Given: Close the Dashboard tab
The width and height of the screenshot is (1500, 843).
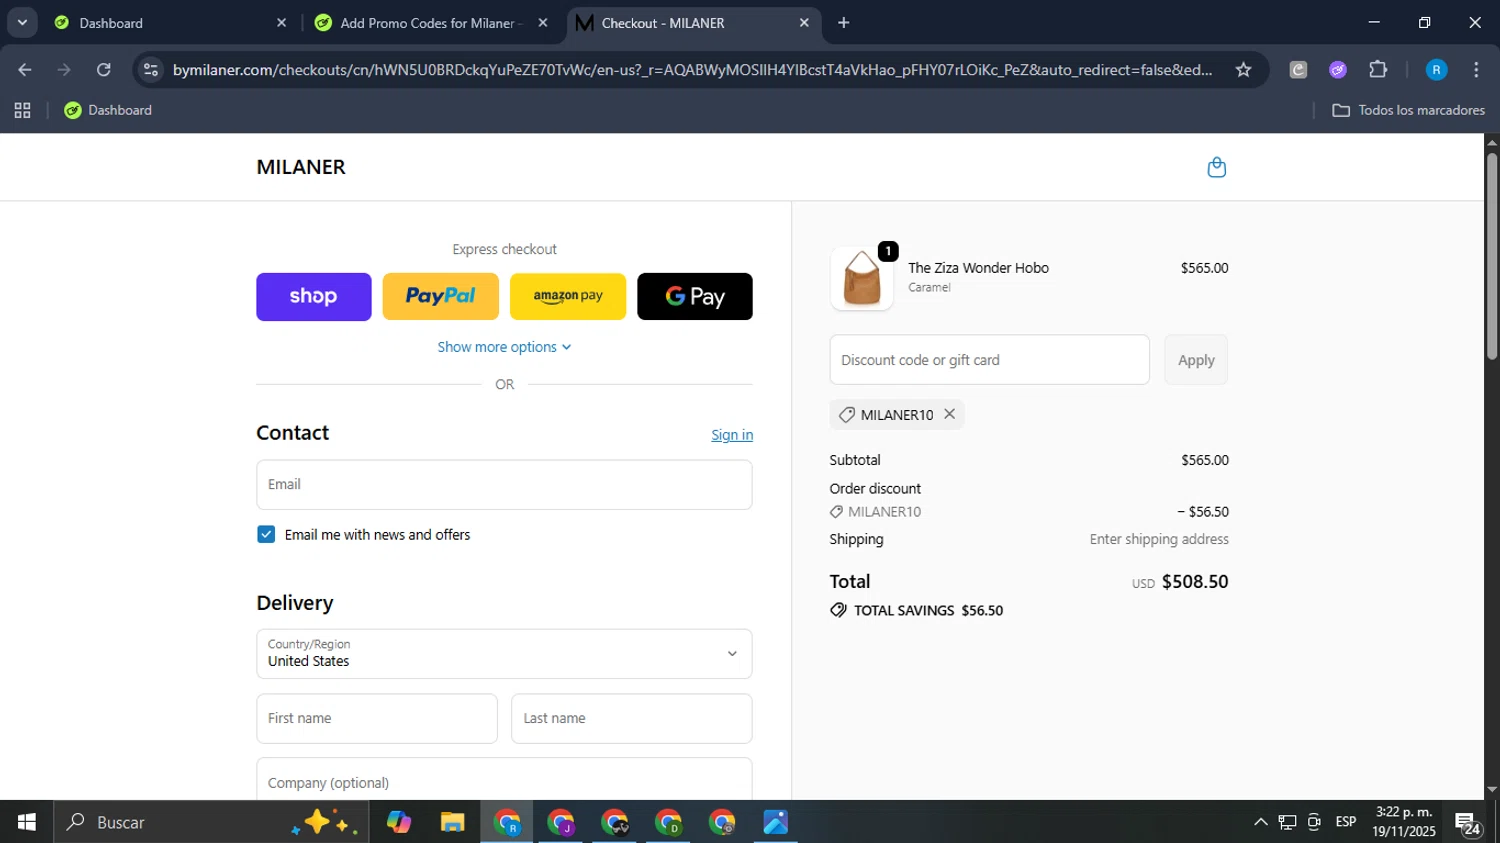Looking at the screenshot, I should coord(281,22).
